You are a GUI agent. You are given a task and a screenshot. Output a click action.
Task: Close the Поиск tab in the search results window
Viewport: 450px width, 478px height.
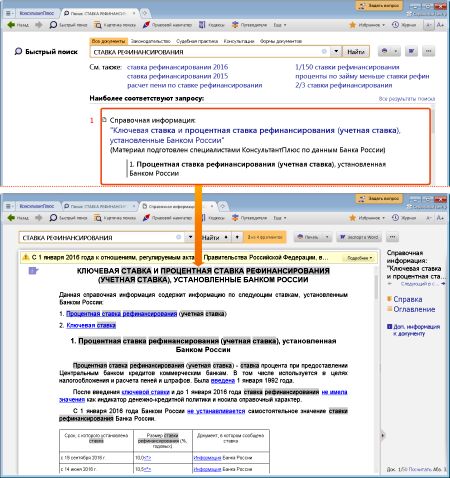tap(134, 13)
